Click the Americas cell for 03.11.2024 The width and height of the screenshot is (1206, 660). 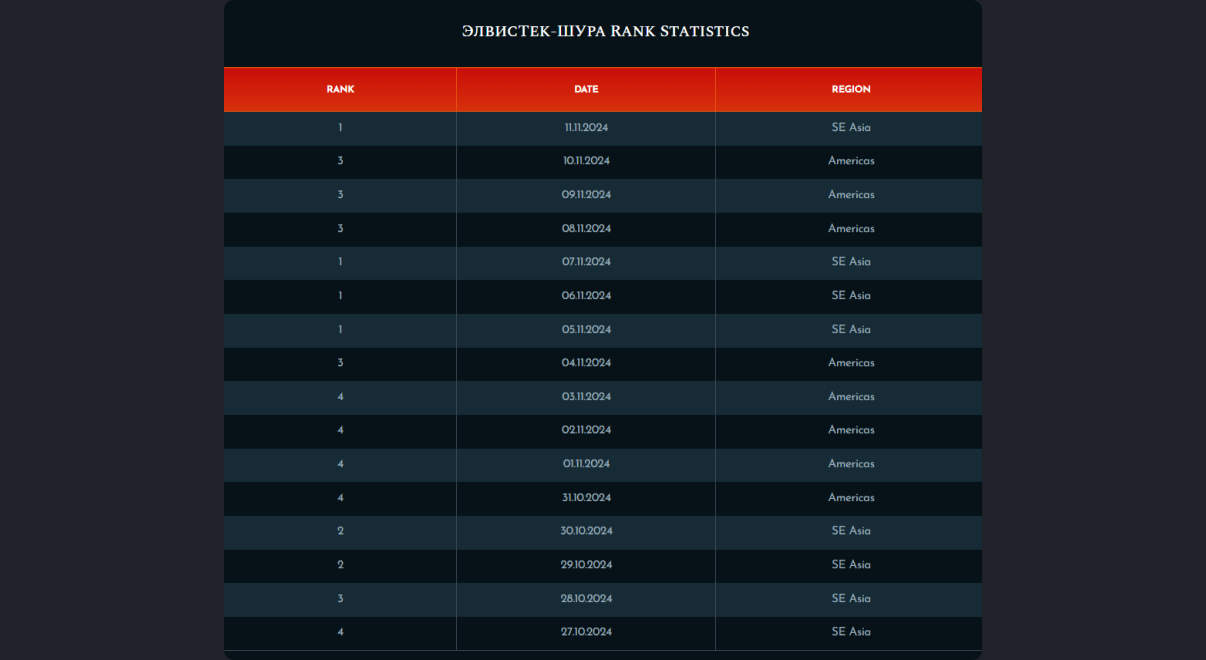tap(851, 397)
